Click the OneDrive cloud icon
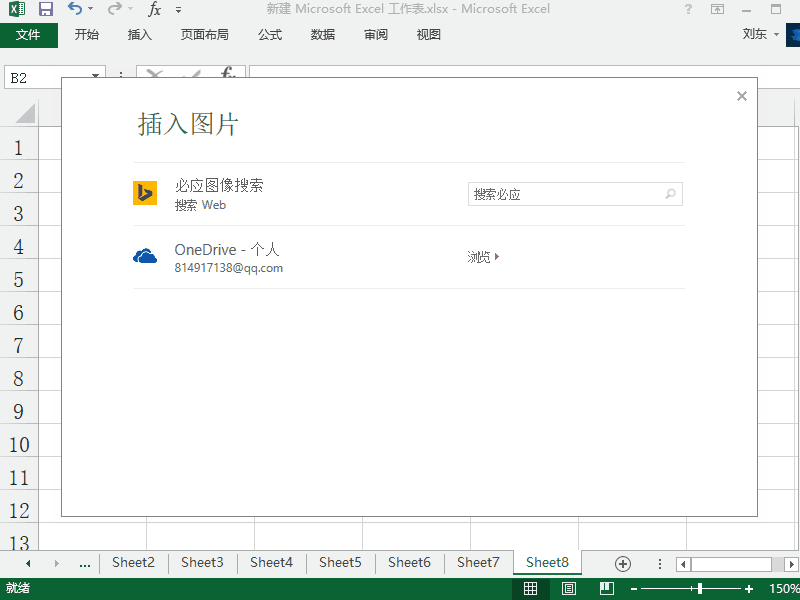The width and height of the screenshot is (800, 600). tap(145, 256)
